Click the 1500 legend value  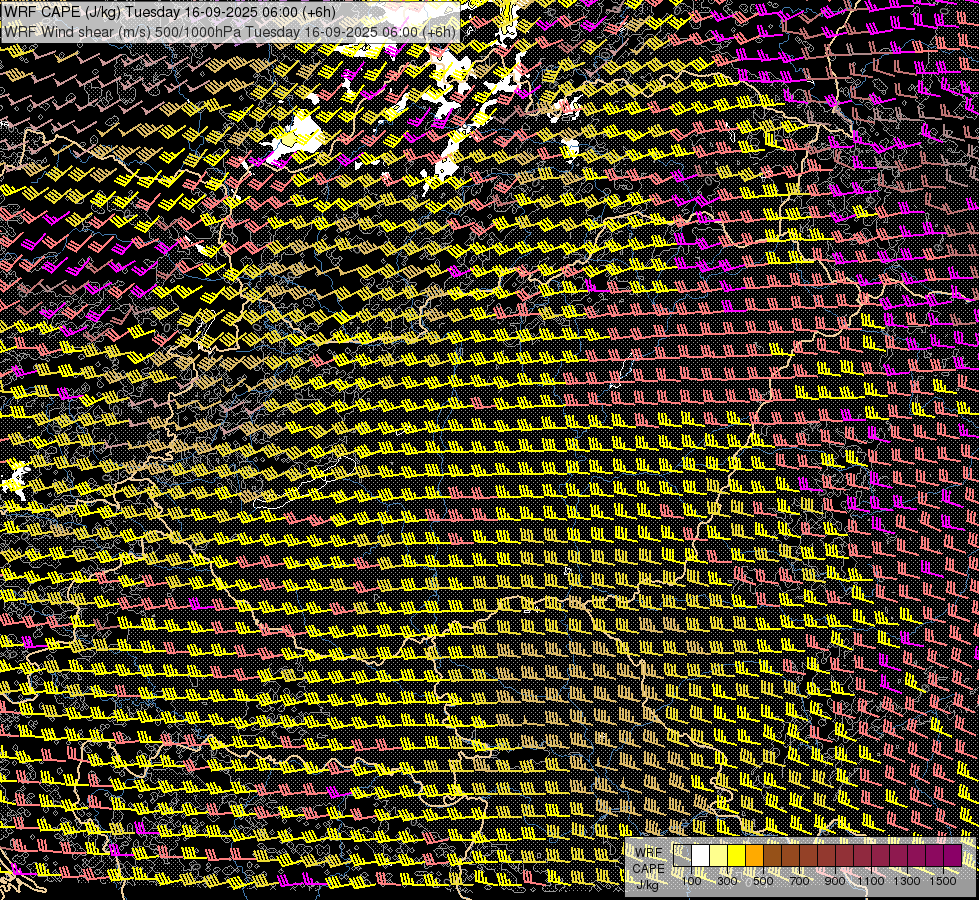coord(943,881)
